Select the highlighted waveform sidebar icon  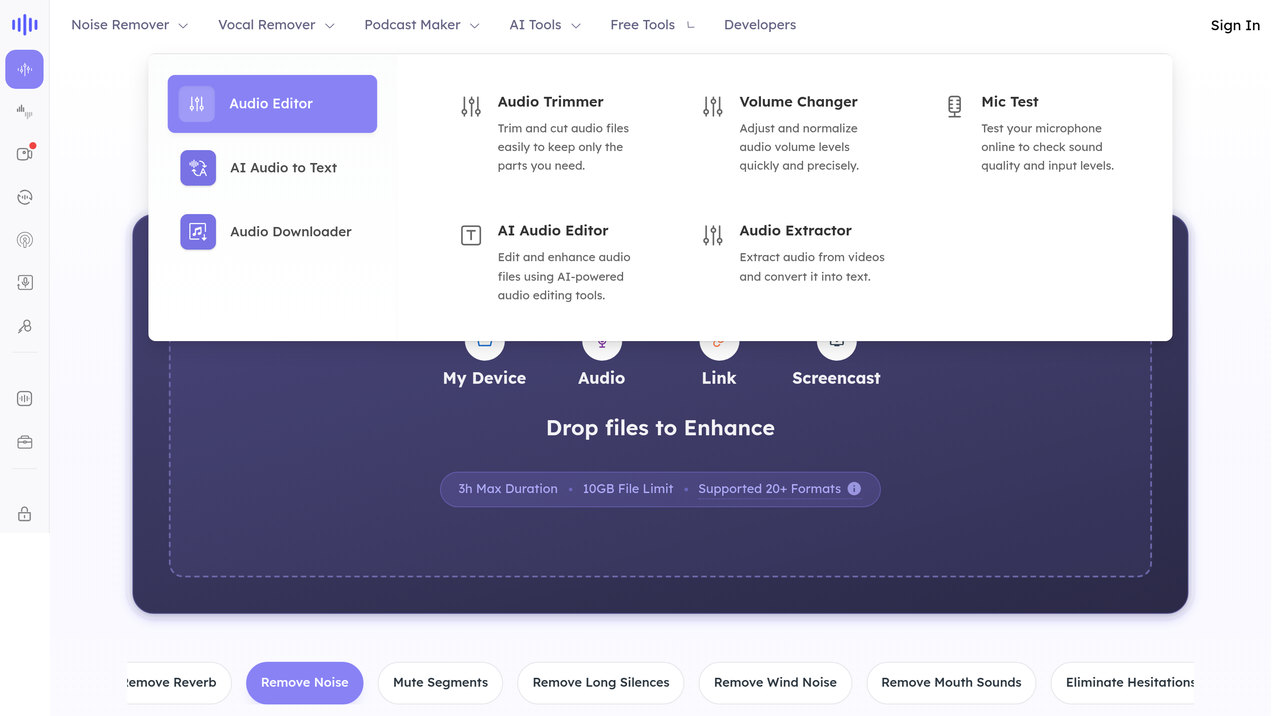click(25, 69)
